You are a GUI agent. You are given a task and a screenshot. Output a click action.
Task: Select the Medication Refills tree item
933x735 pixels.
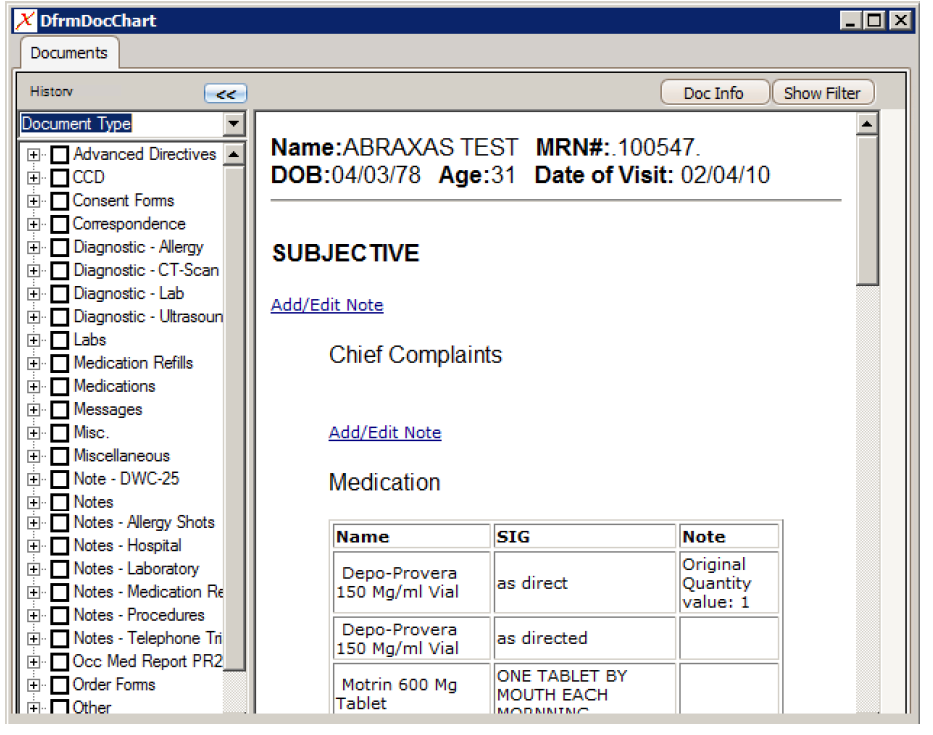point(133,363)
